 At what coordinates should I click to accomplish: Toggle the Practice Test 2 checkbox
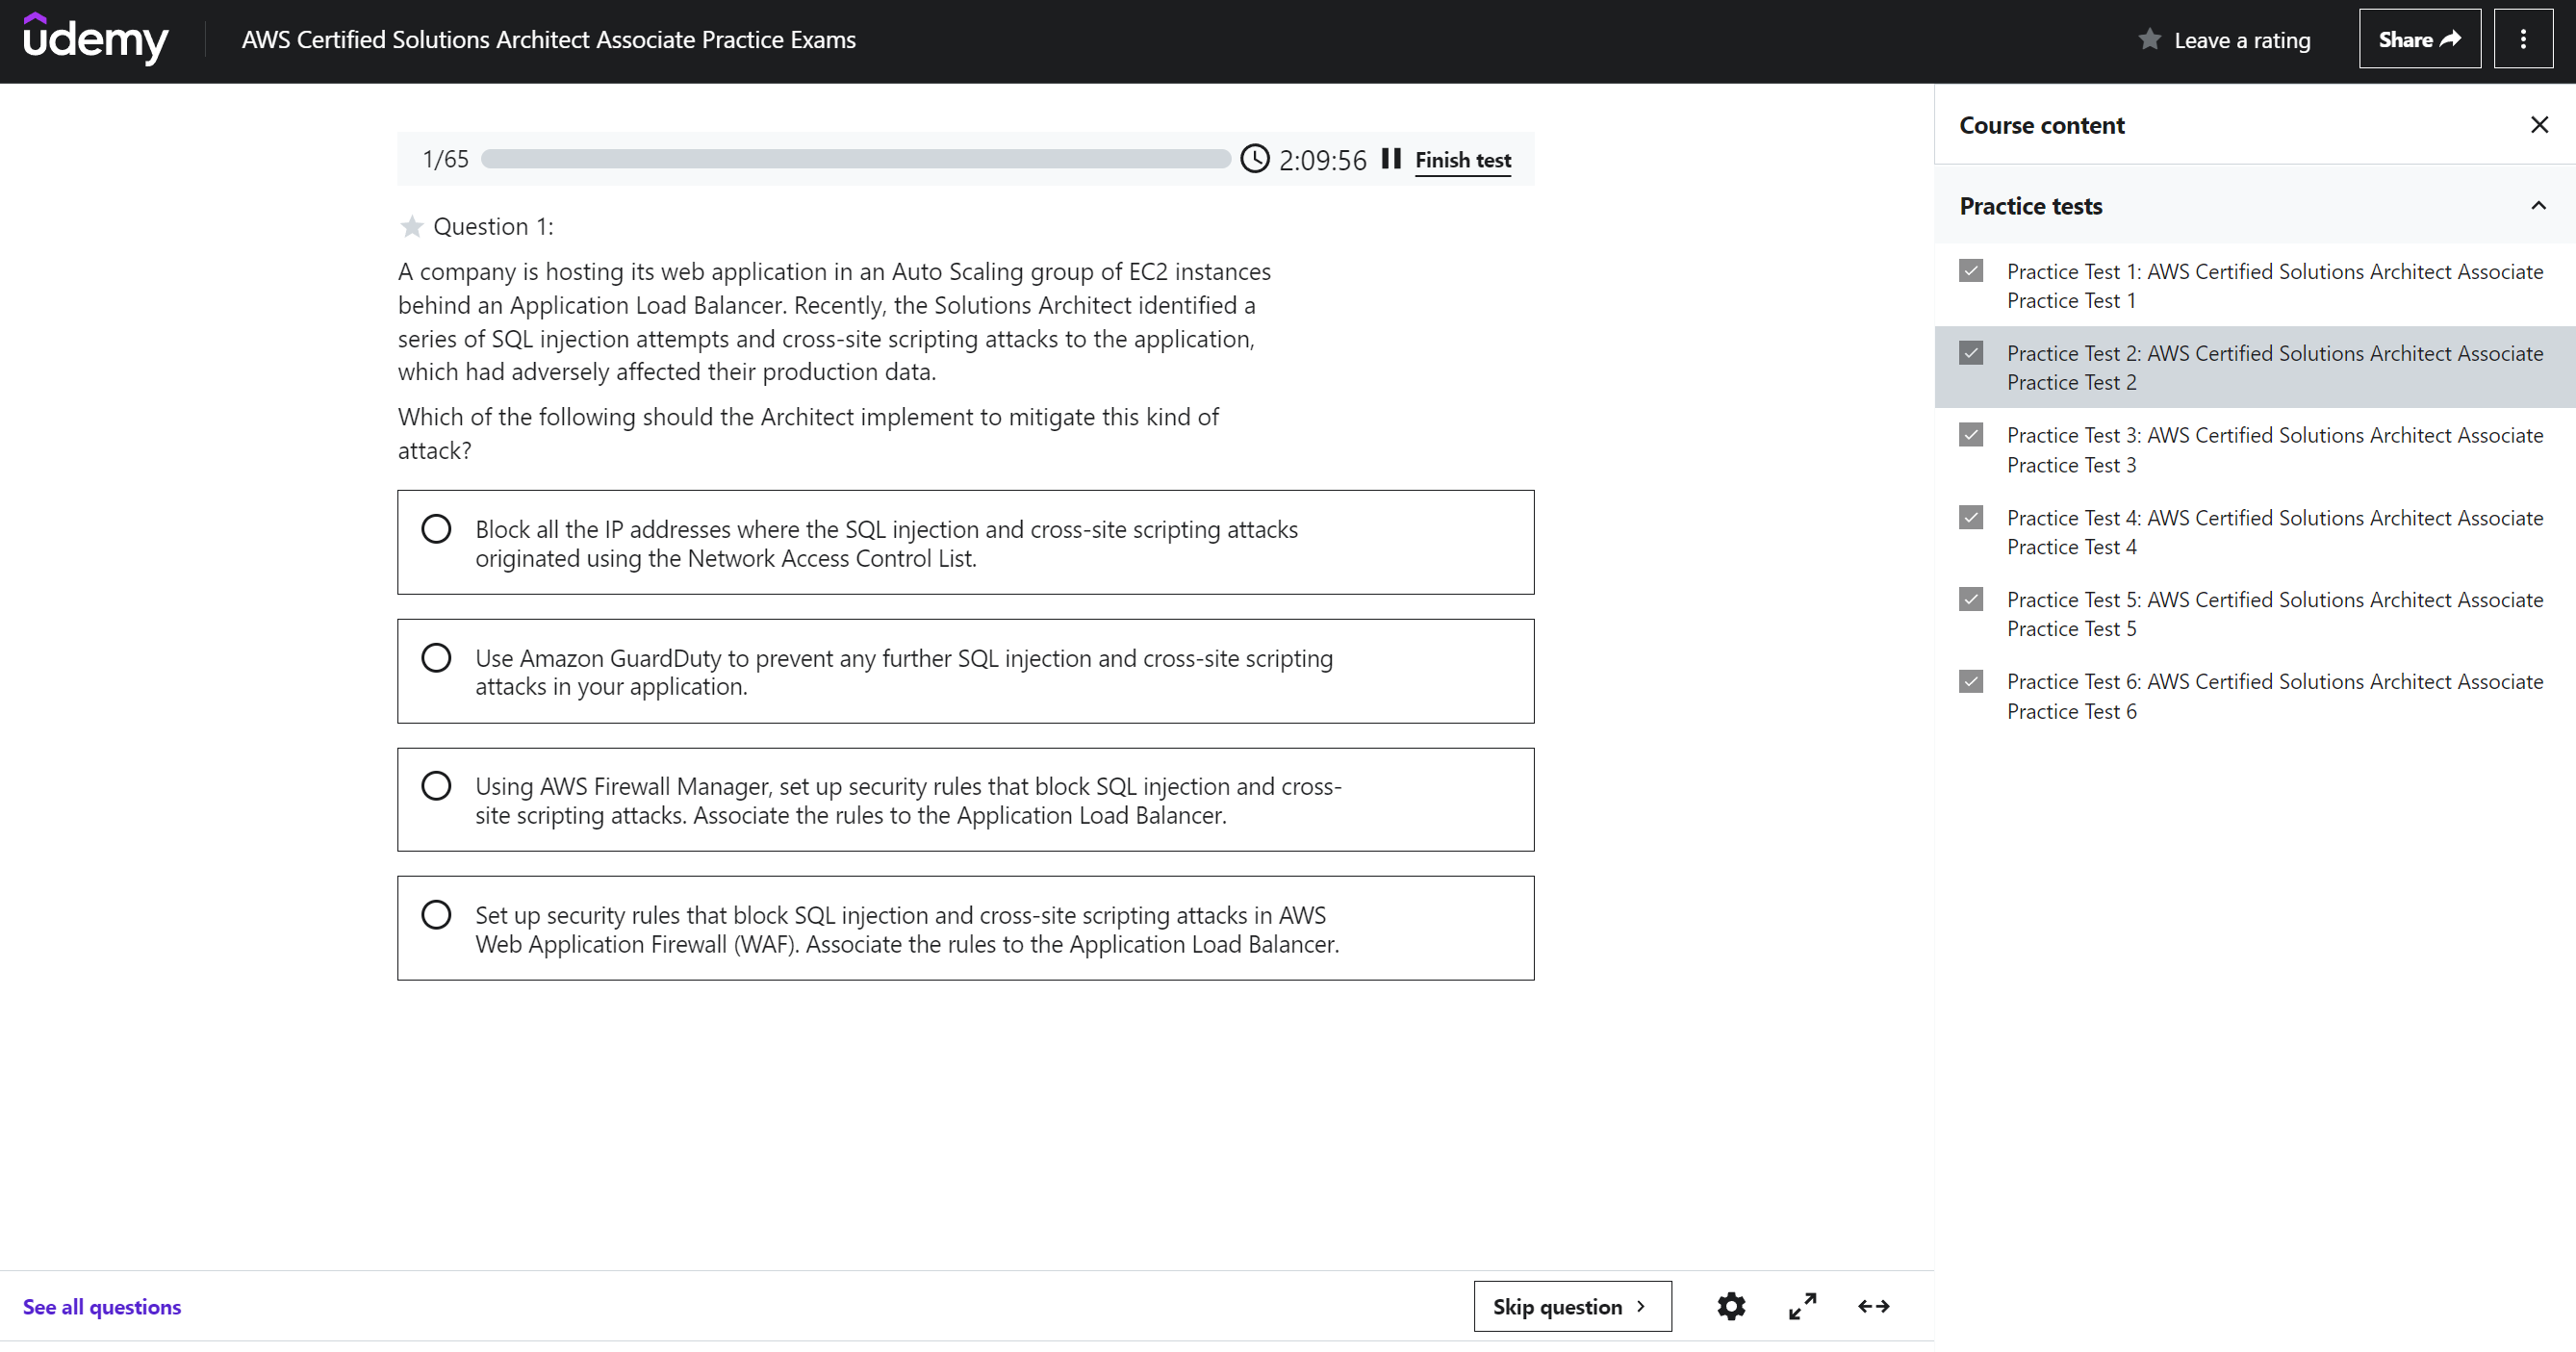(1970, 353)
